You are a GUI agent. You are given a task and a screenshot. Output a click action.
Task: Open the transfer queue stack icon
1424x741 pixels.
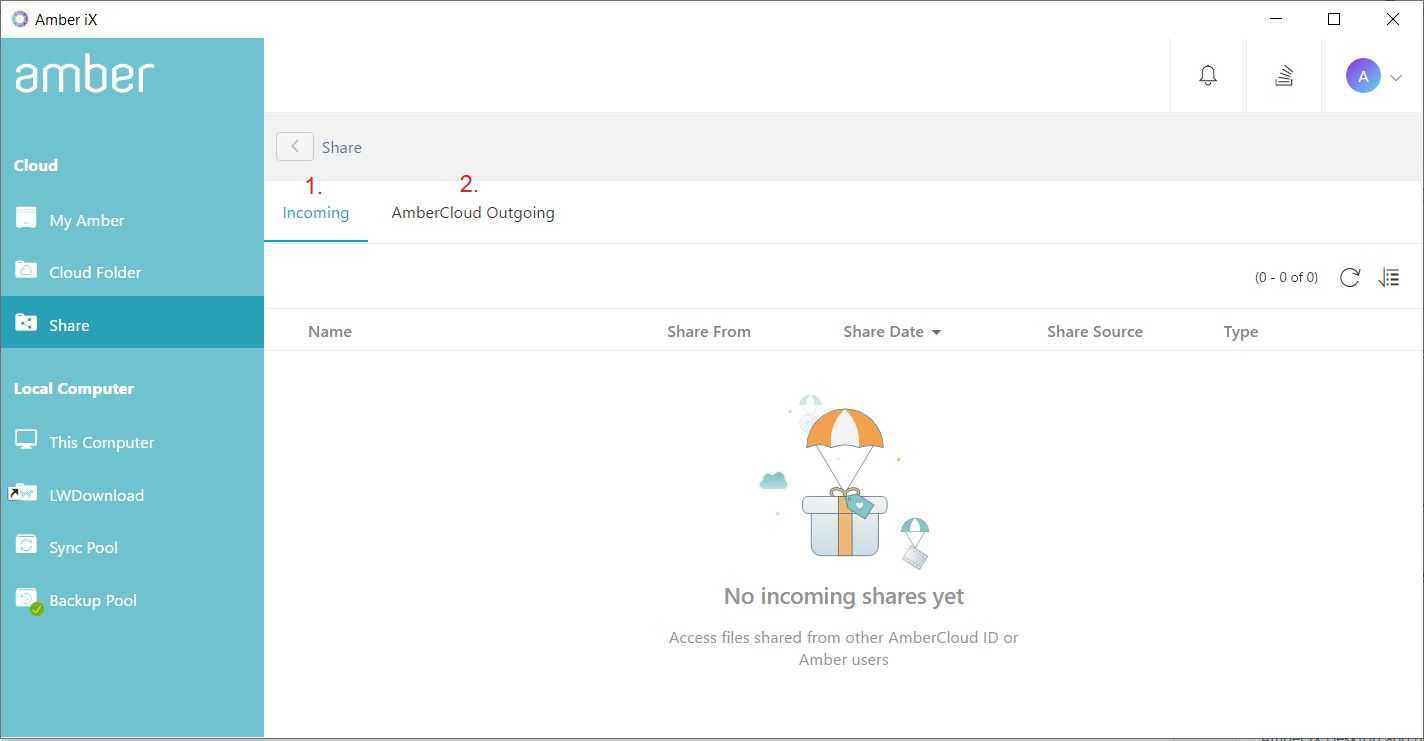point(1284,76)
